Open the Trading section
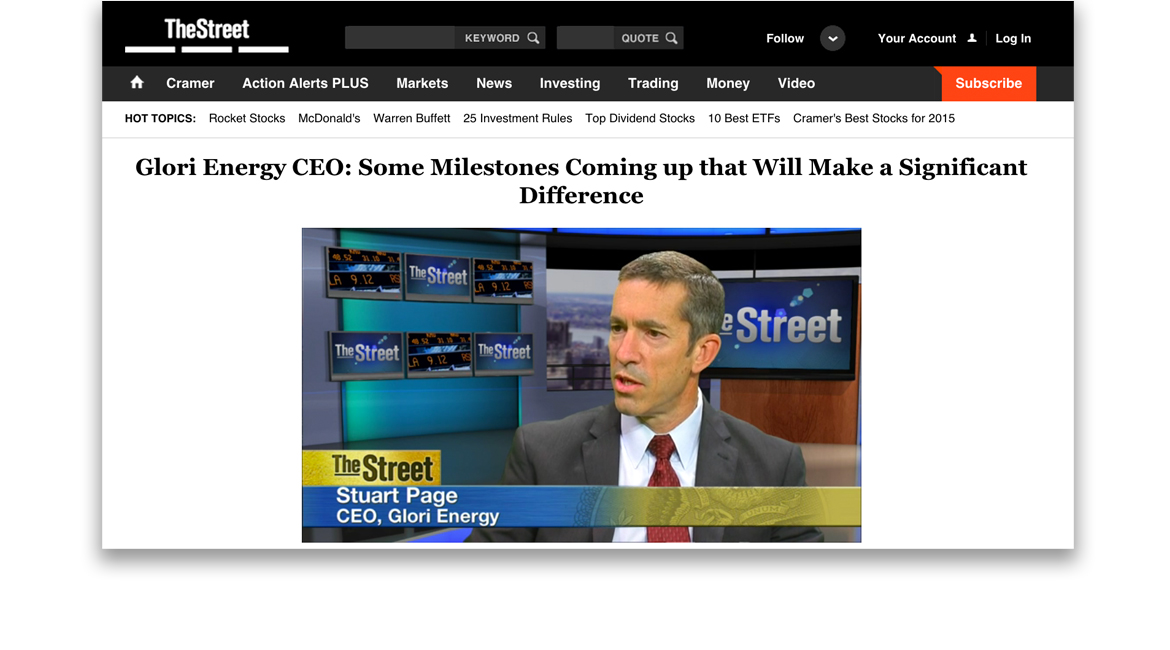This screenshot has height=650, width=1170. point(653,84)
